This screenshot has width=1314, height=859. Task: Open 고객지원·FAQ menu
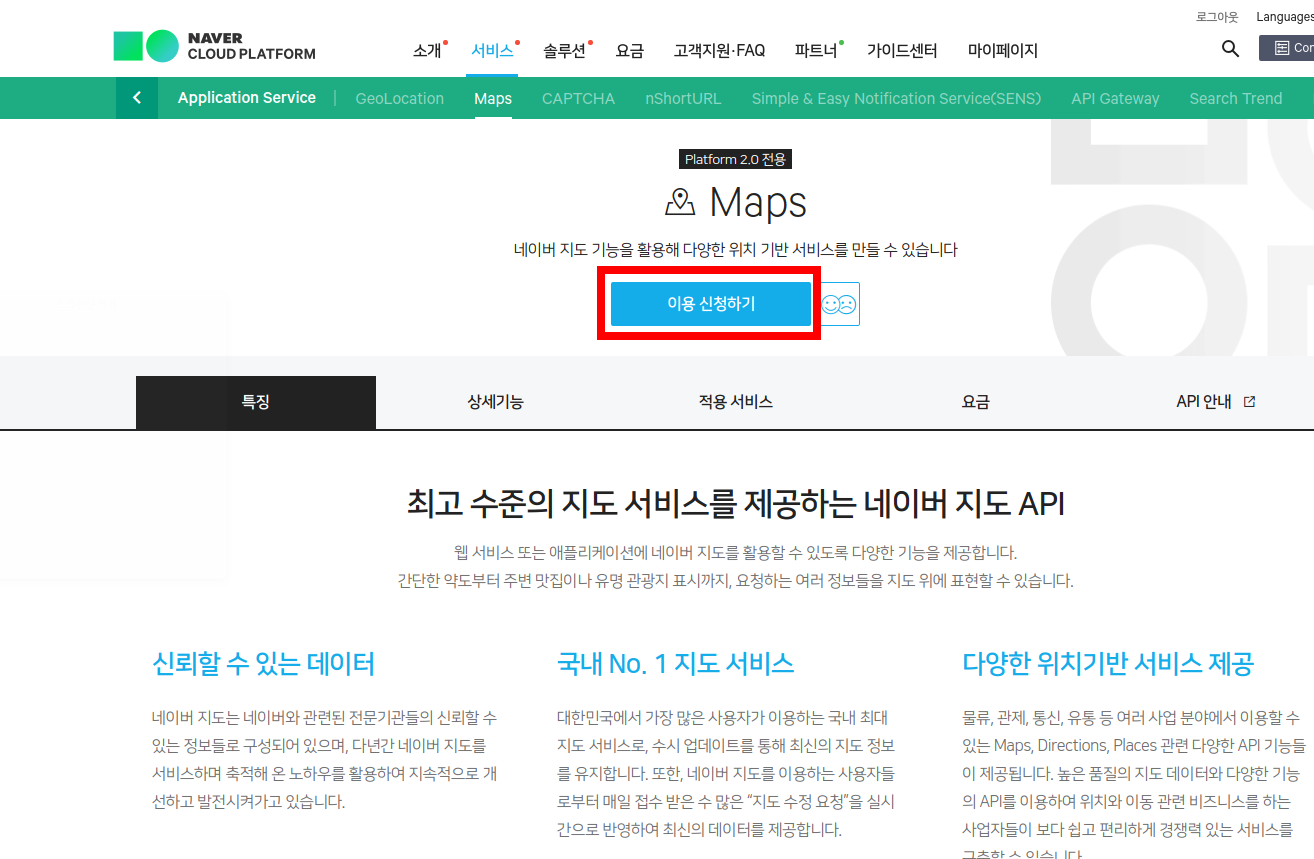pos(719,50)
